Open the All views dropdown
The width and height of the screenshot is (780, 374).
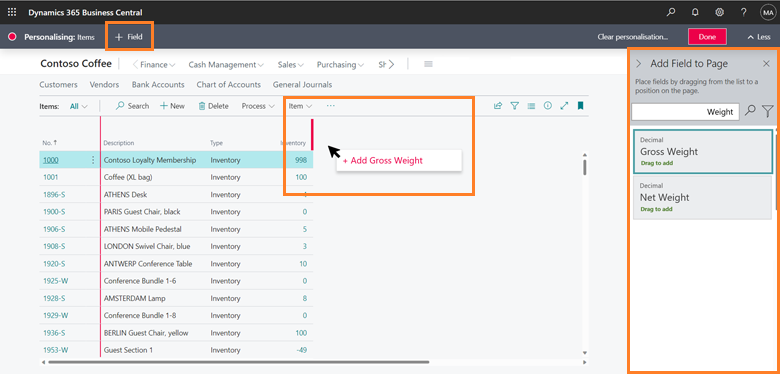point(79,106)
